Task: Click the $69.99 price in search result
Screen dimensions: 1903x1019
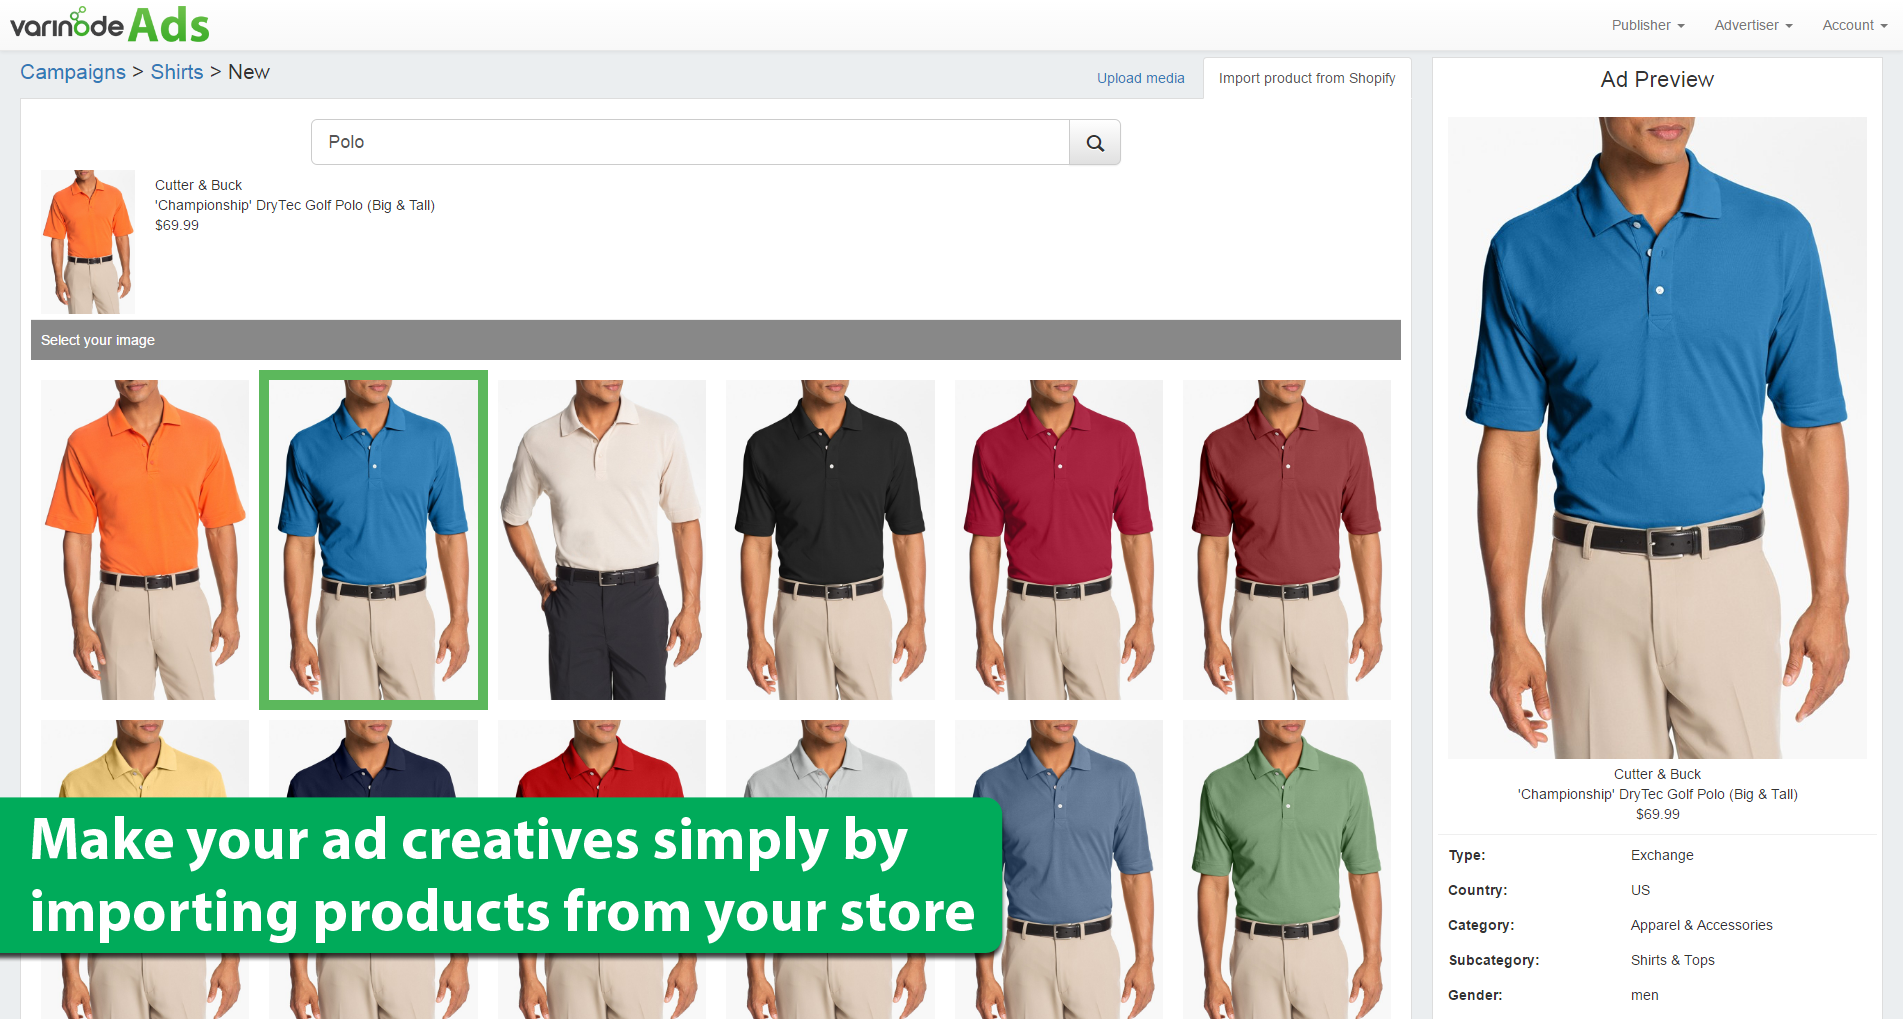Action: coord(177,225)
